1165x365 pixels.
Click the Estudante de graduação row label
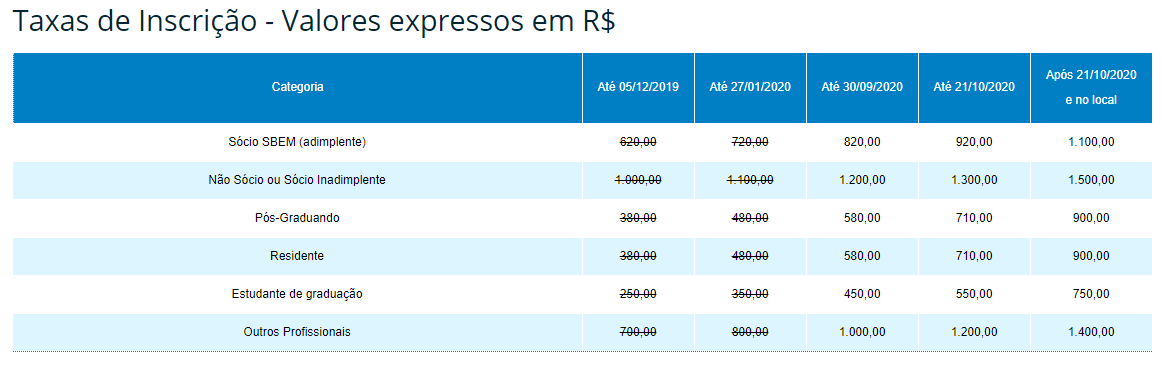pos(297,294)
